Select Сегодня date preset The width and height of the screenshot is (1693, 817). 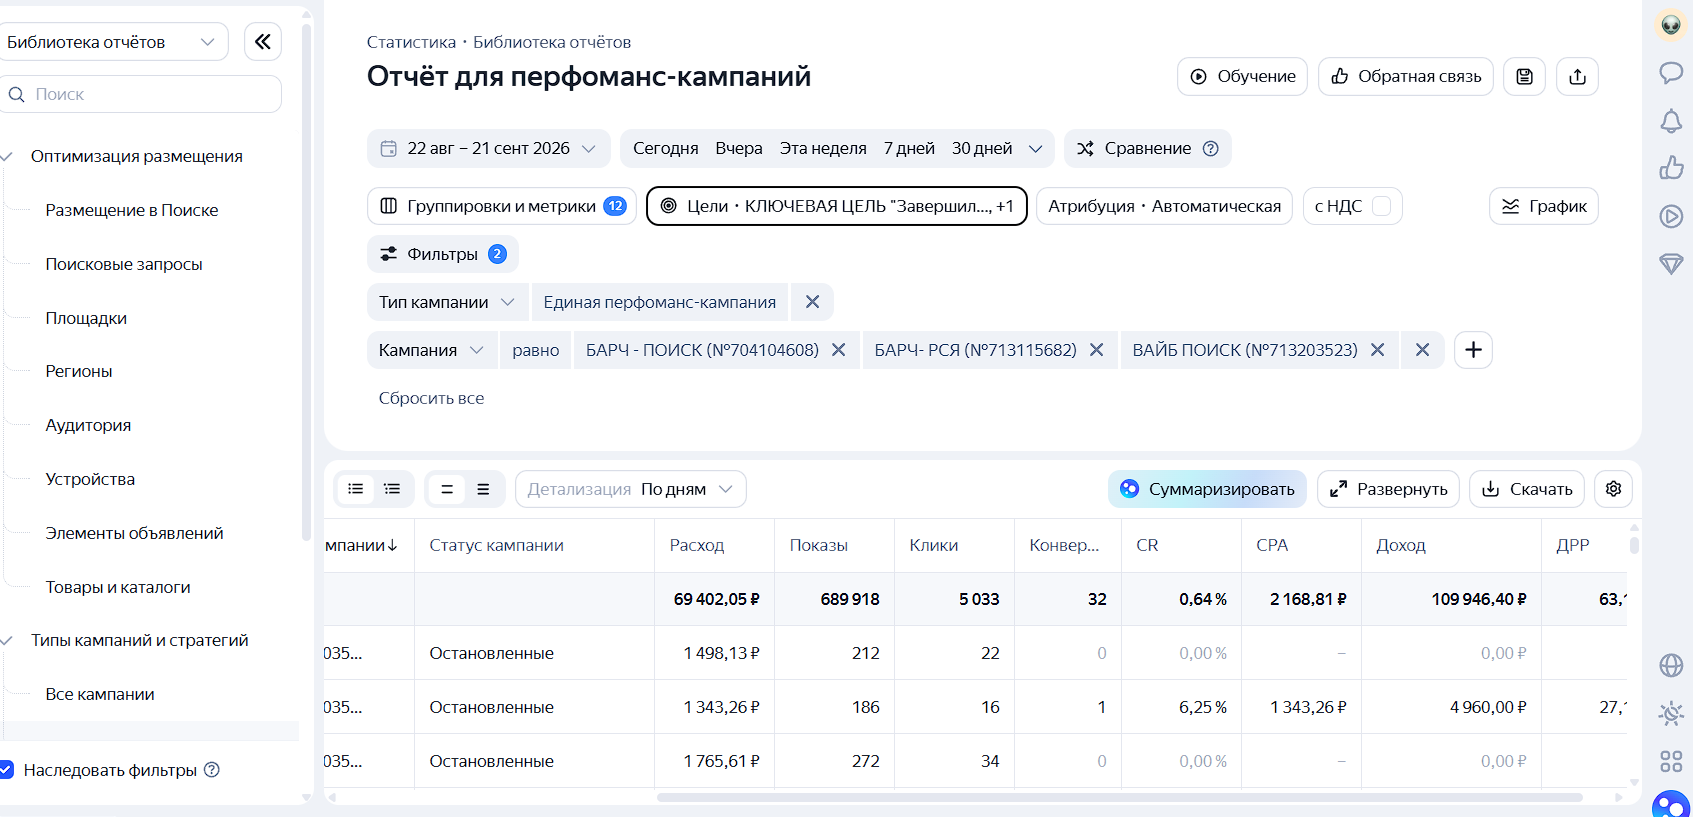click(x=665, y=149)
